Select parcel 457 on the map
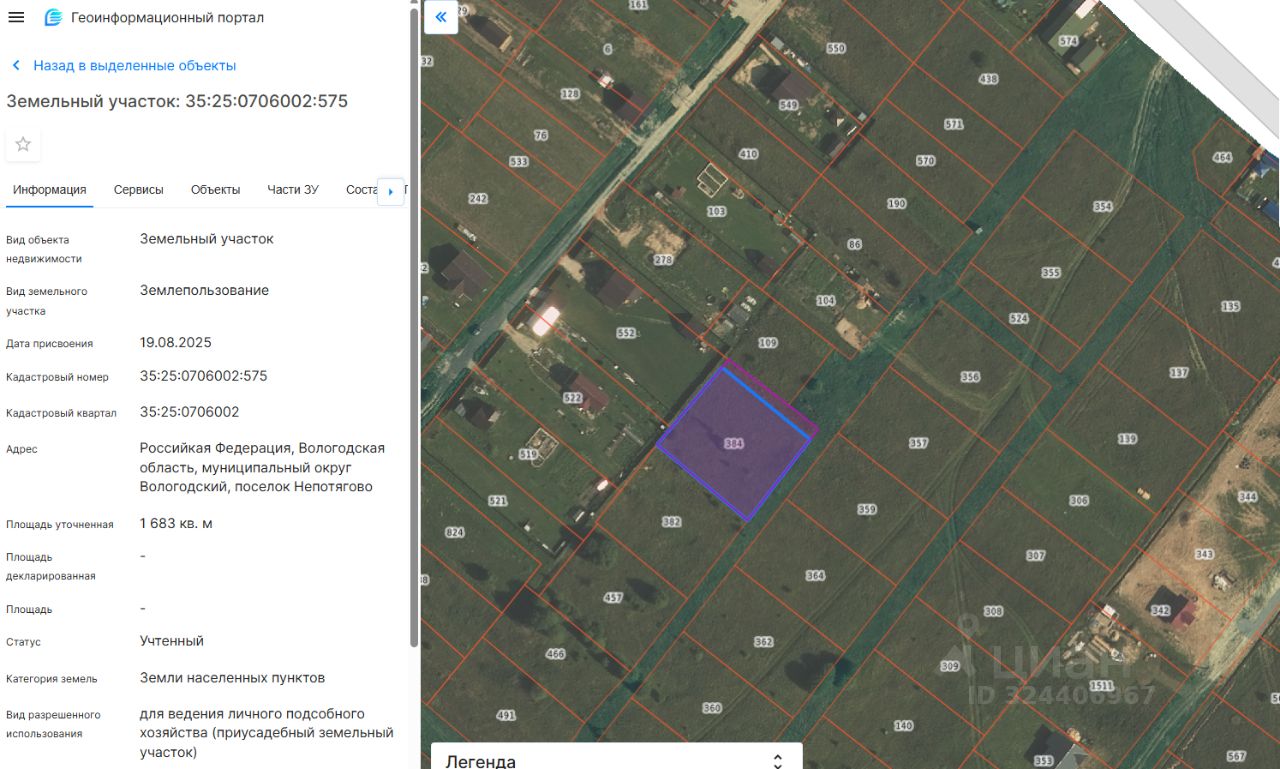The height and width of the screenshot is (769, 1280). [613, 598]
